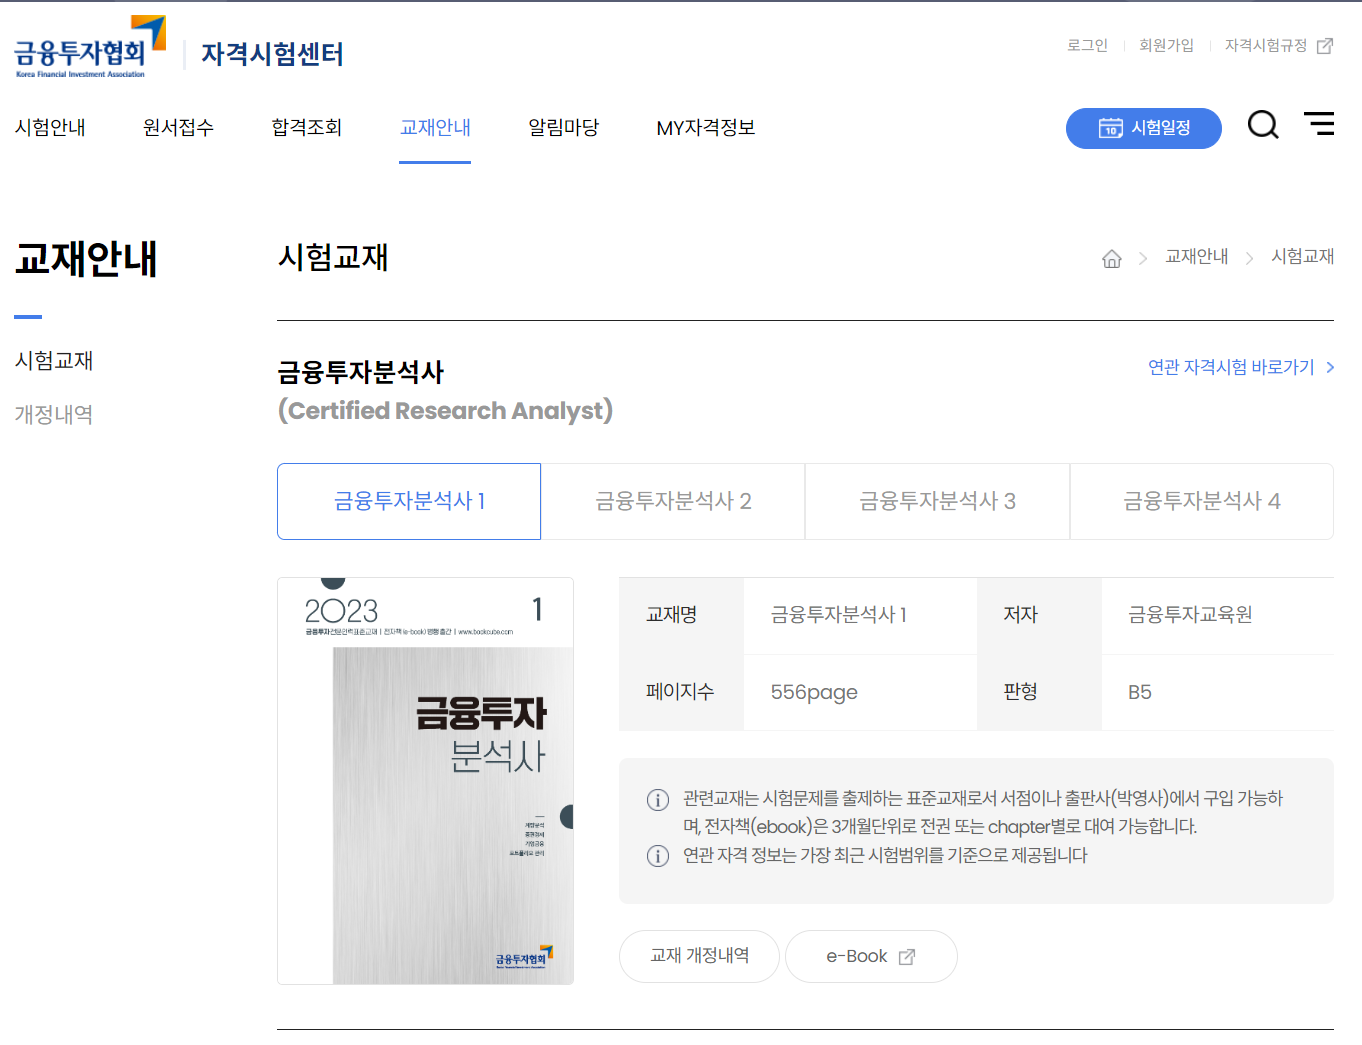Click the B5 판형 value
The width and height of the screenshot is (1362, 1045).
pyautogui.click(x=1140, y=693)
